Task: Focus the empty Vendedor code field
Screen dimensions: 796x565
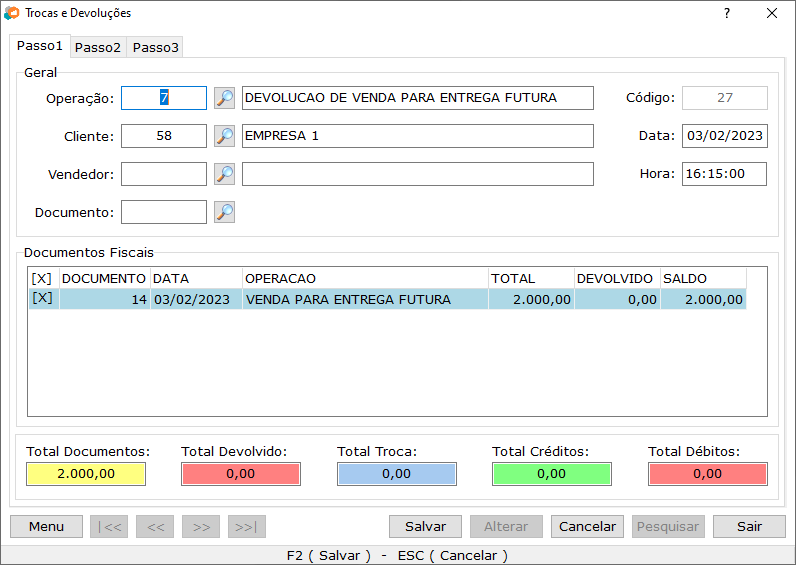Action: [164, 174]
